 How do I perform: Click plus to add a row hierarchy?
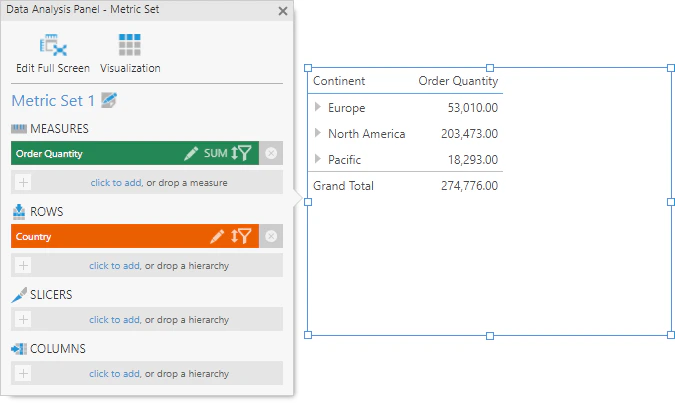tap(23, 266)
